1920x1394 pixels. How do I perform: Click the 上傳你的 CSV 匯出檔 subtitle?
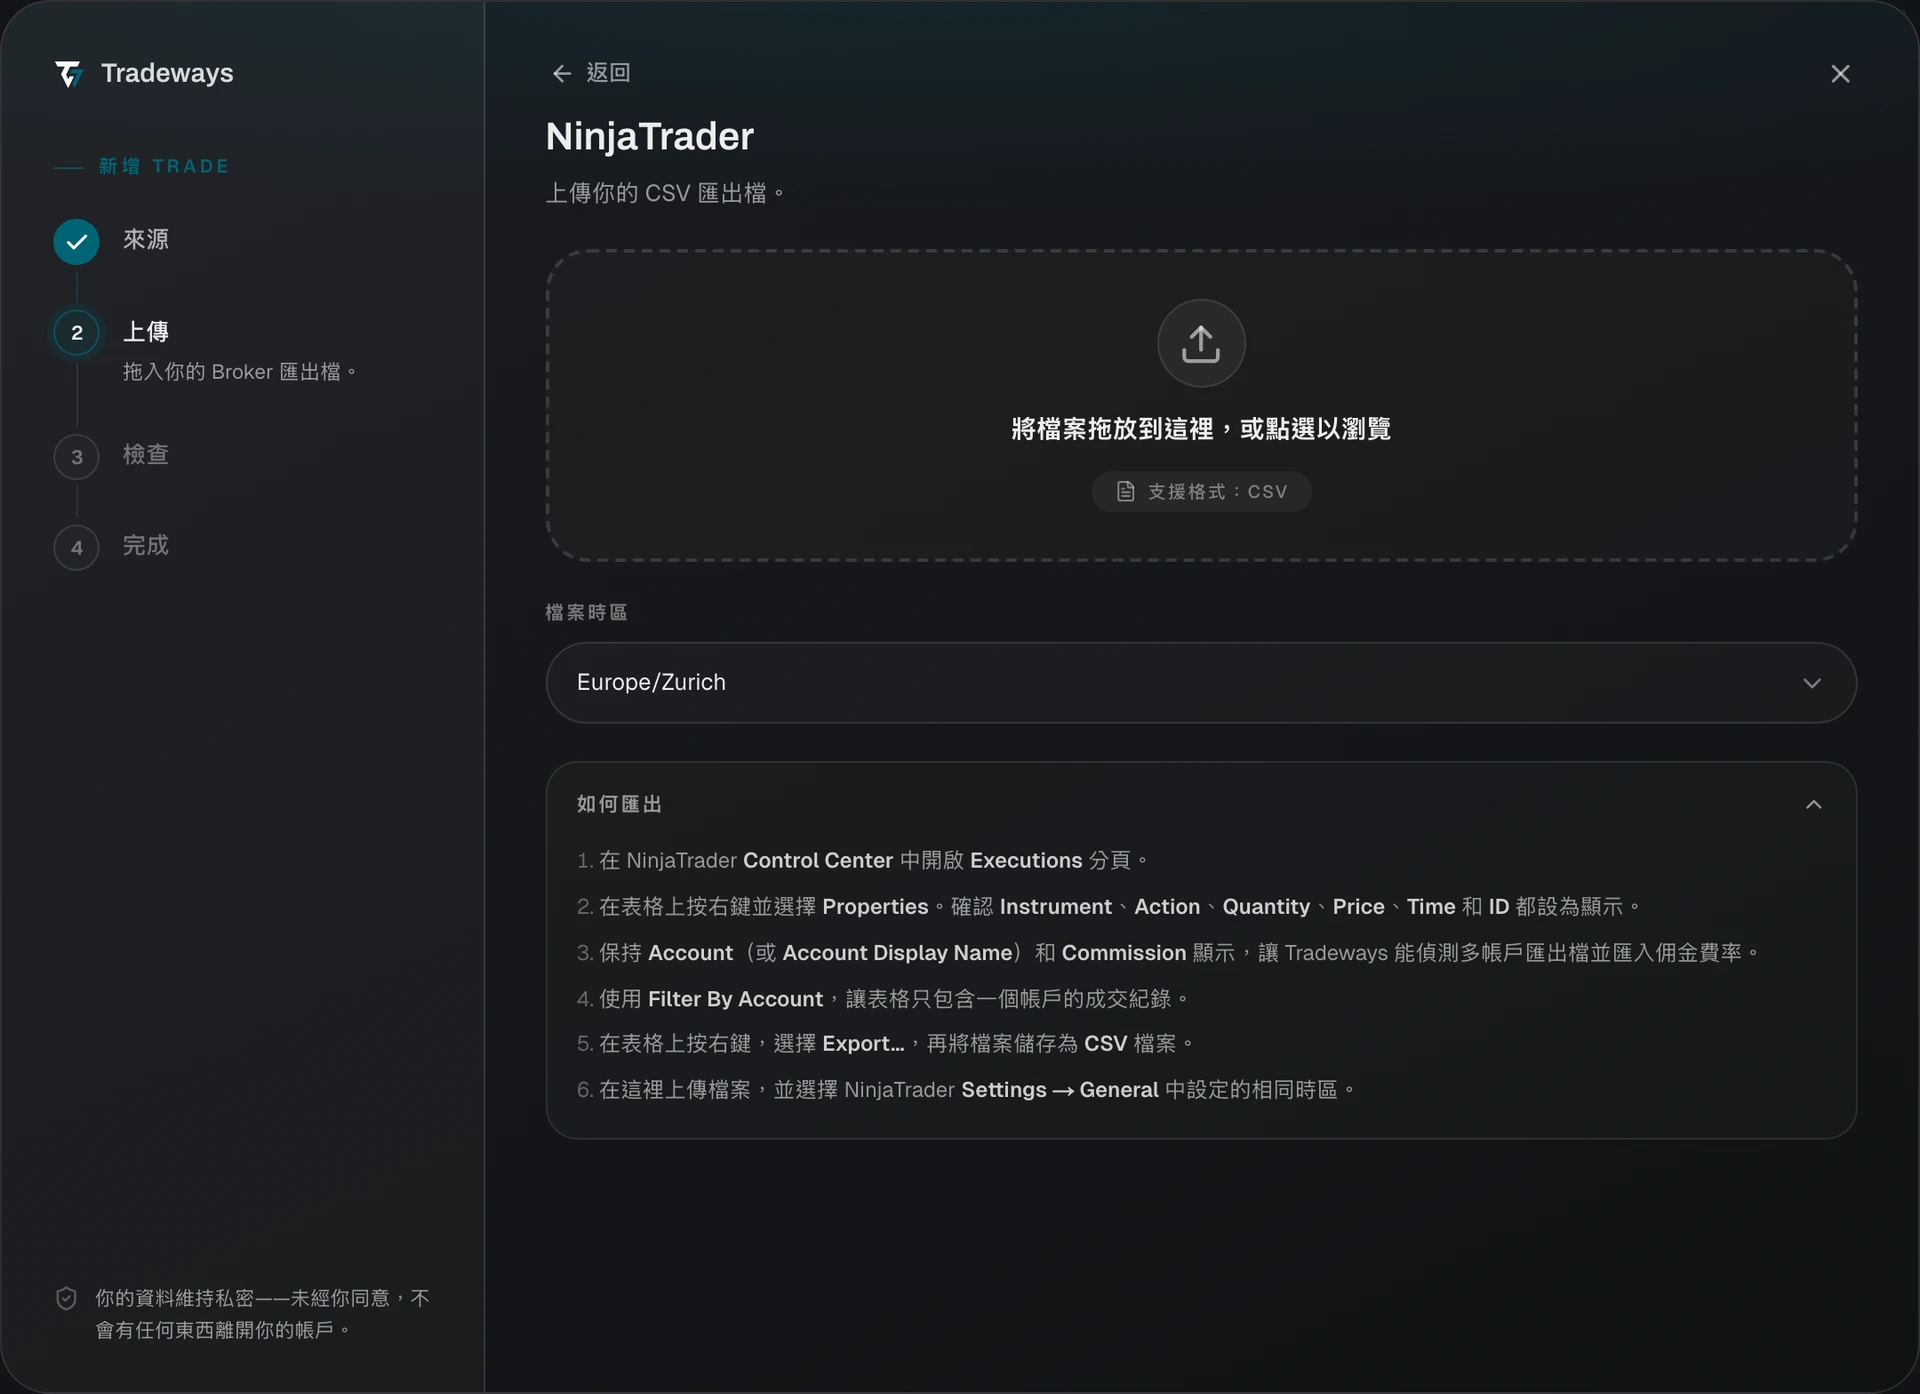click(x=665, y=193)
